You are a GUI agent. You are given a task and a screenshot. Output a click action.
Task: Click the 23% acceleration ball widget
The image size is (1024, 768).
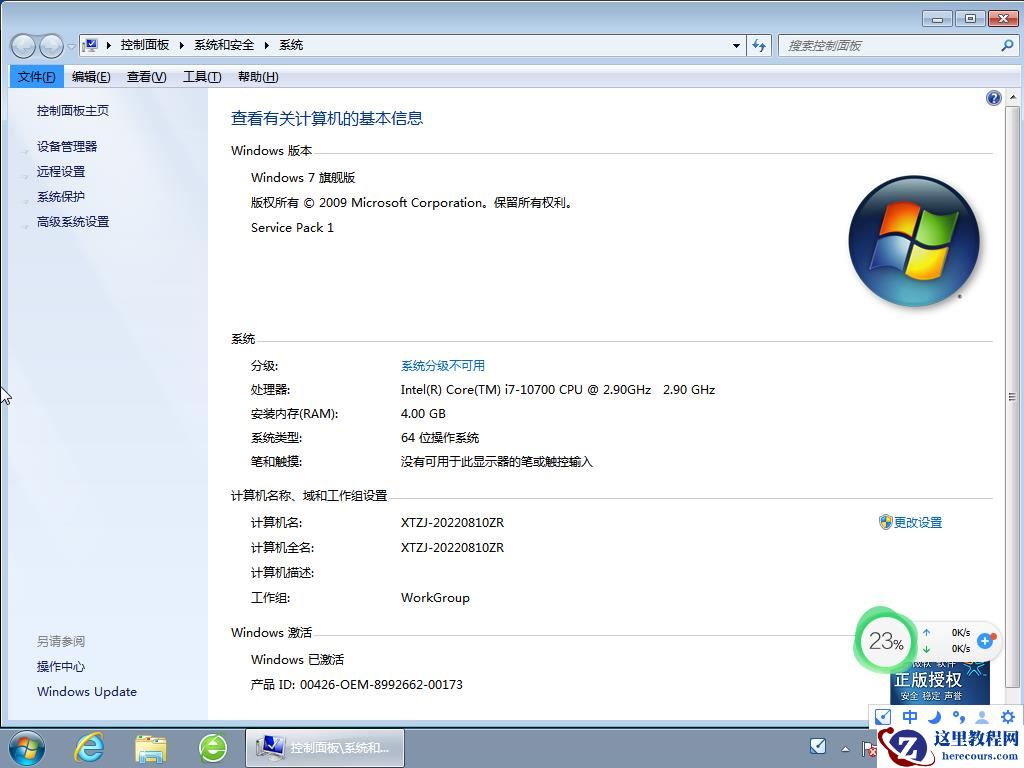(884, 641)
